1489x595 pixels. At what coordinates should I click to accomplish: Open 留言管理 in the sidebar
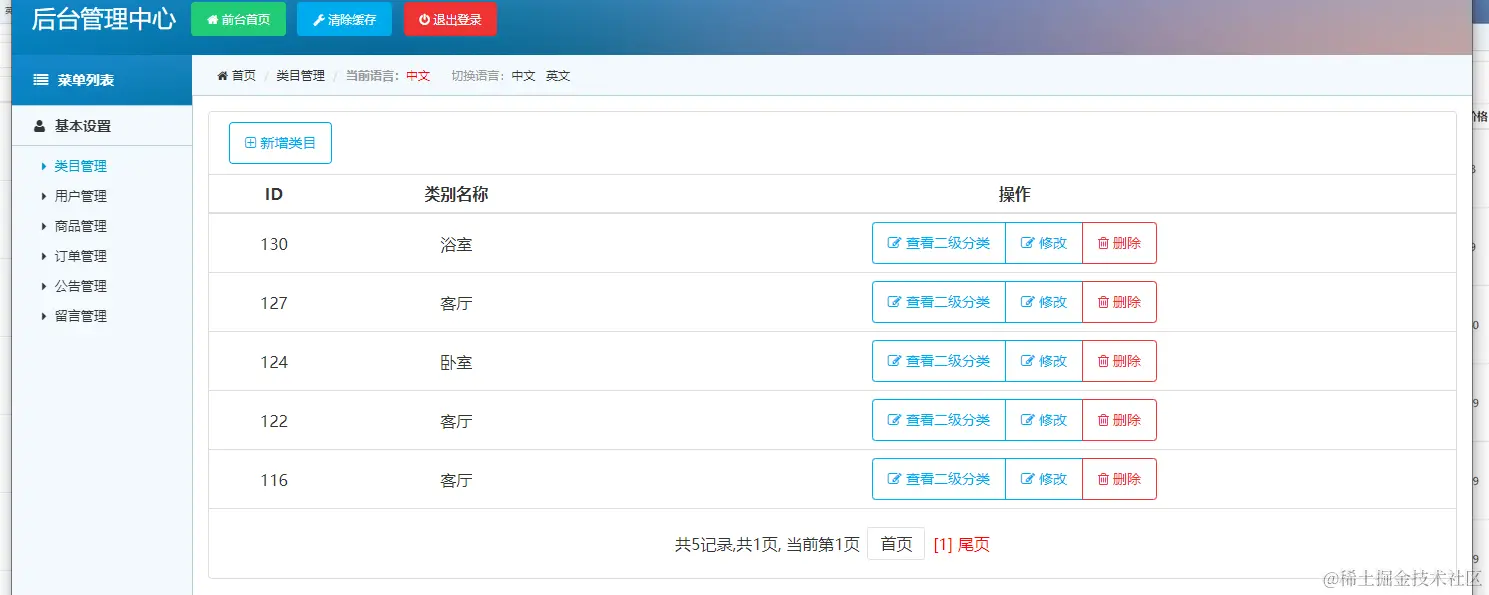click(80, 316)
